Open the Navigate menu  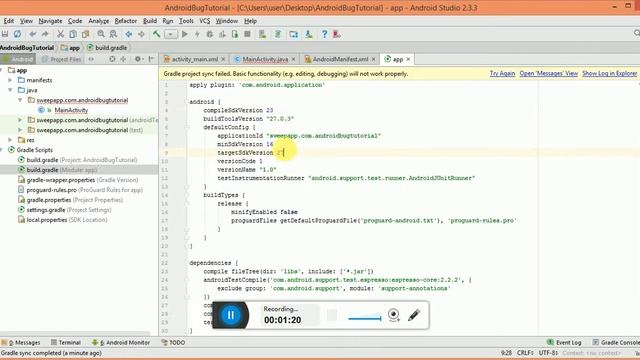tap(50, 21)
